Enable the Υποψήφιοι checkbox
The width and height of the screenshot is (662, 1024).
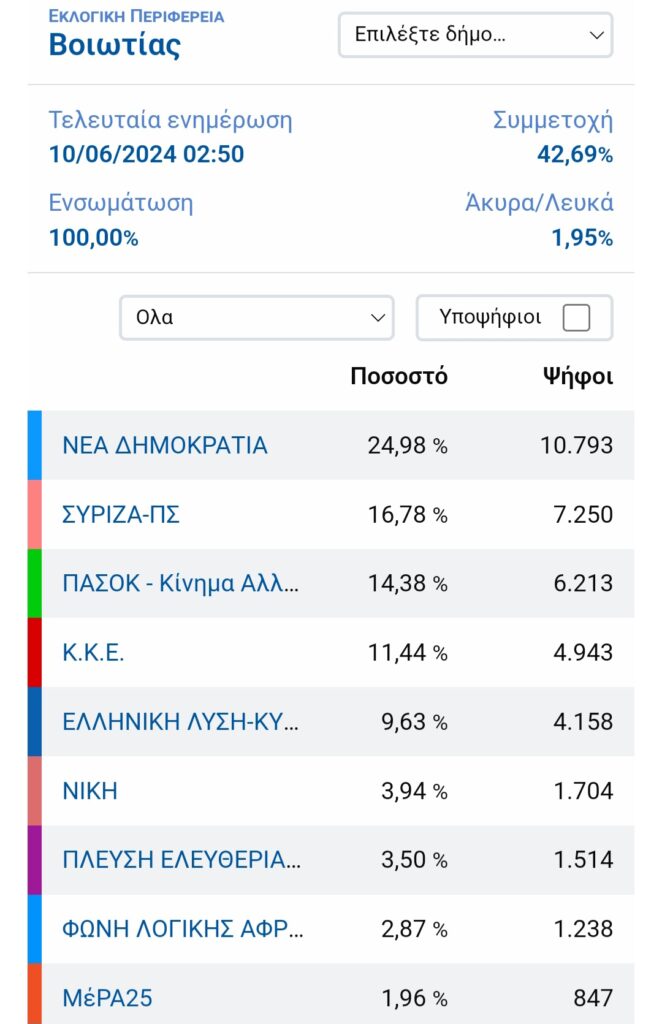click(576, 318)
